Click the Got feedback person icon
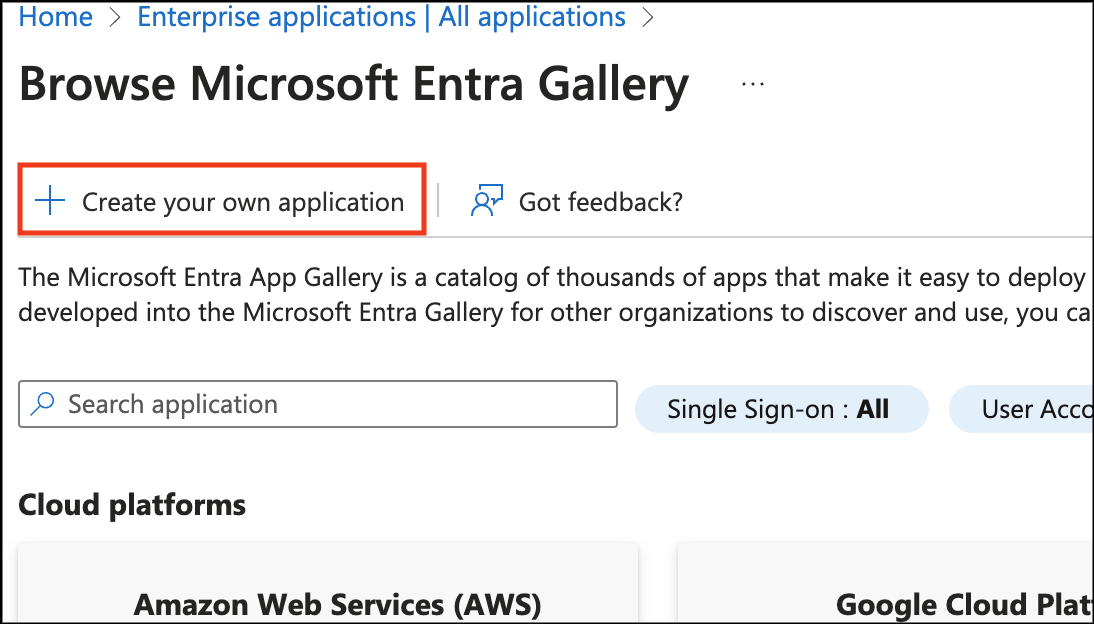This screenshot has height=624, width=1094. (486, 202)
